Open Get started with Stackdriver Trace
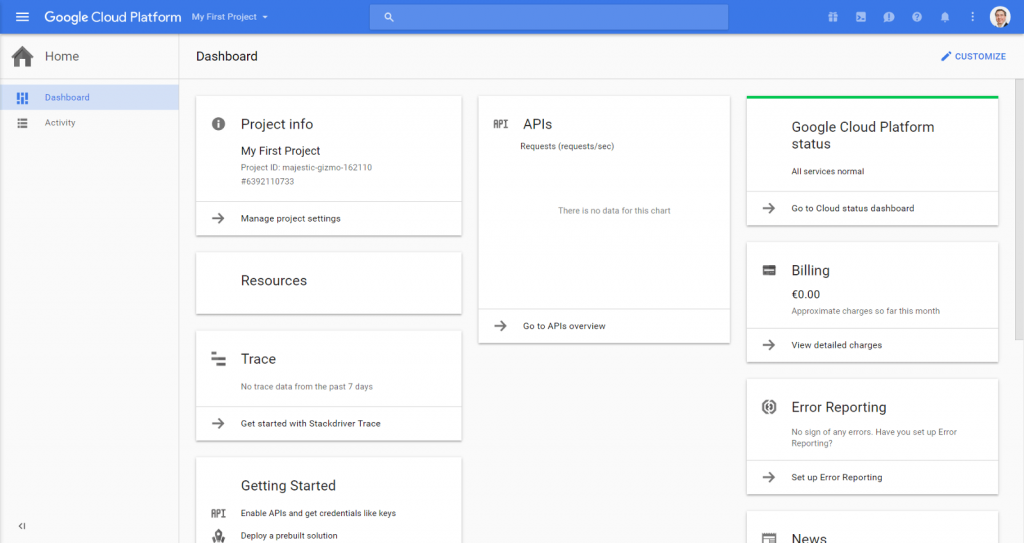1024x543 pixels. [310, 423]
